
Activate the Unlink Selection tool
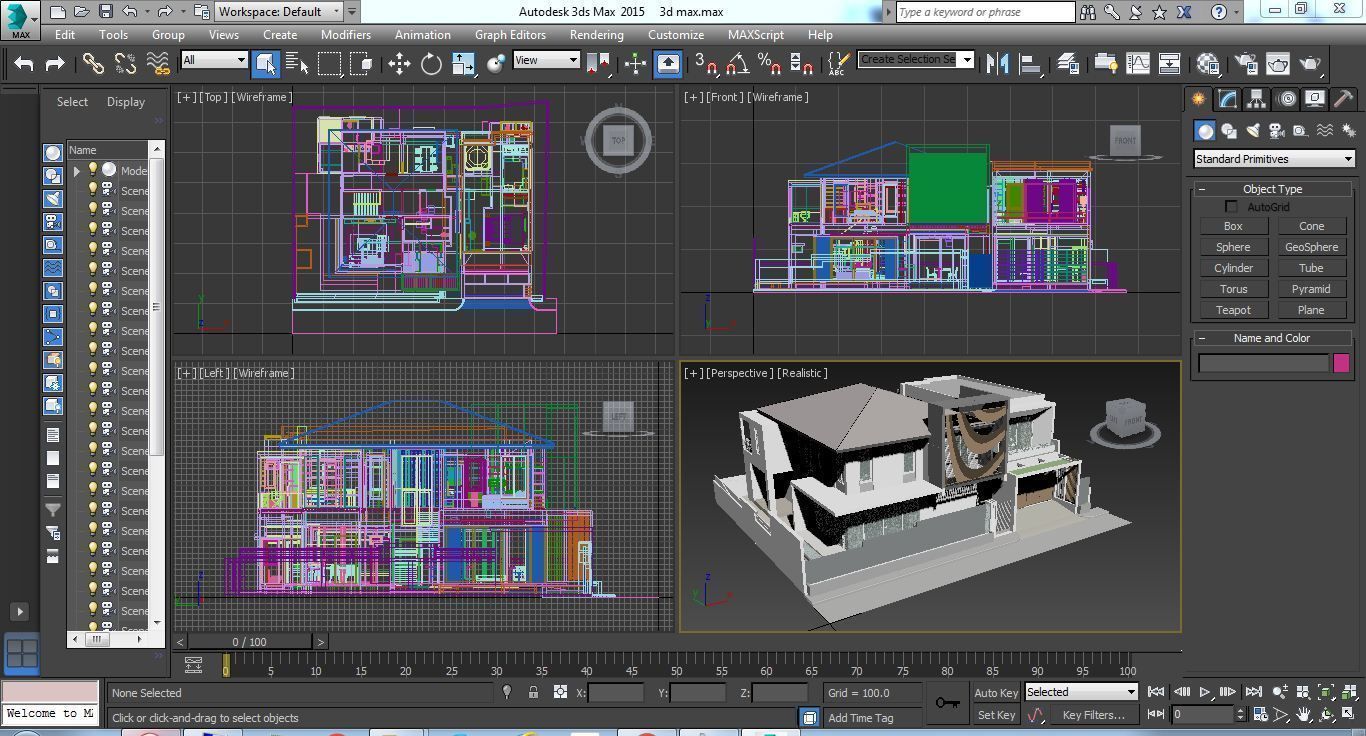(125, 64)
